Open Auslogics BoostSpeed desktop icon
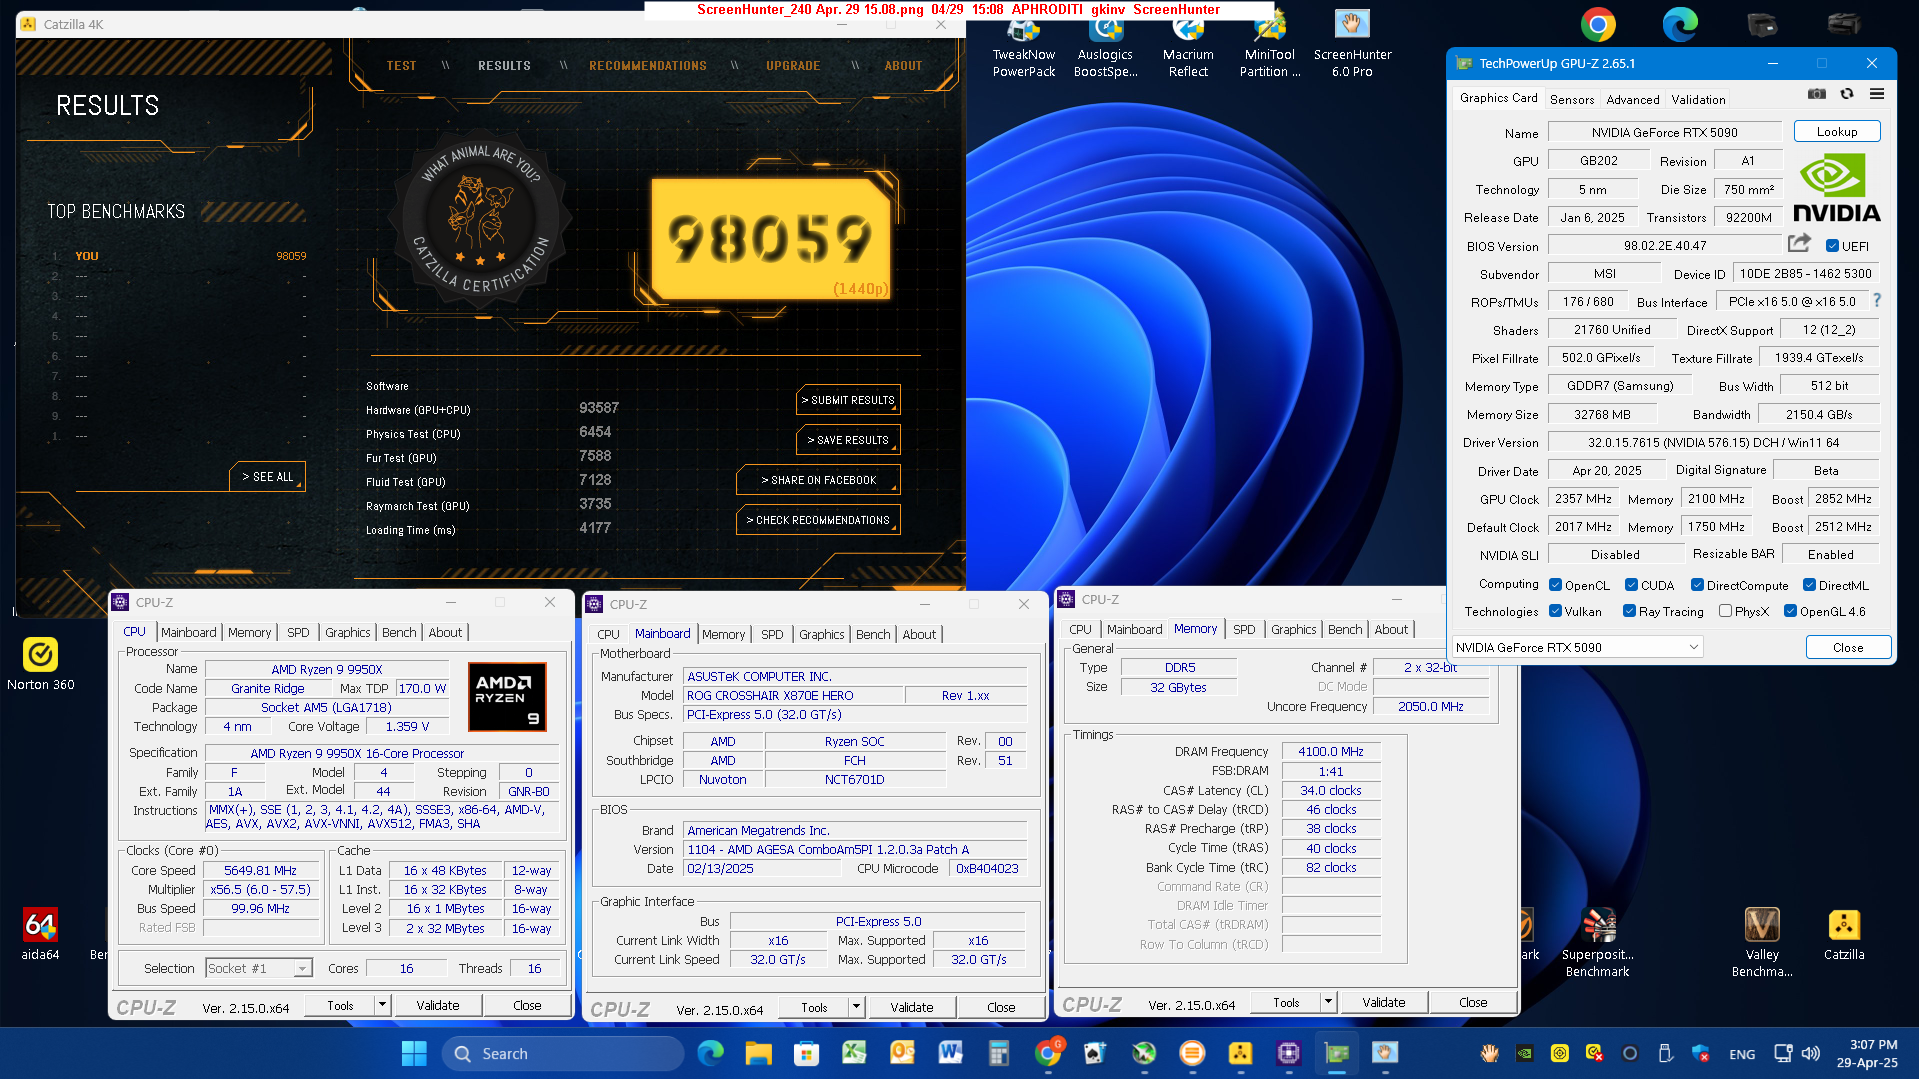Screen dimensions: 1919x1079 1106,44
